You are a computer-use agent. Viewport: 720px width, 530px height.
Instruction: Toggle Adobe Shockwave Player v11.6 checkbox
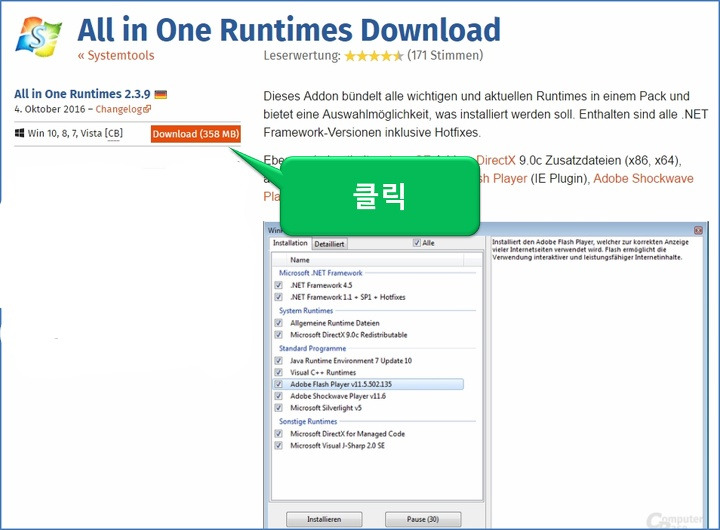coord(278,396)
